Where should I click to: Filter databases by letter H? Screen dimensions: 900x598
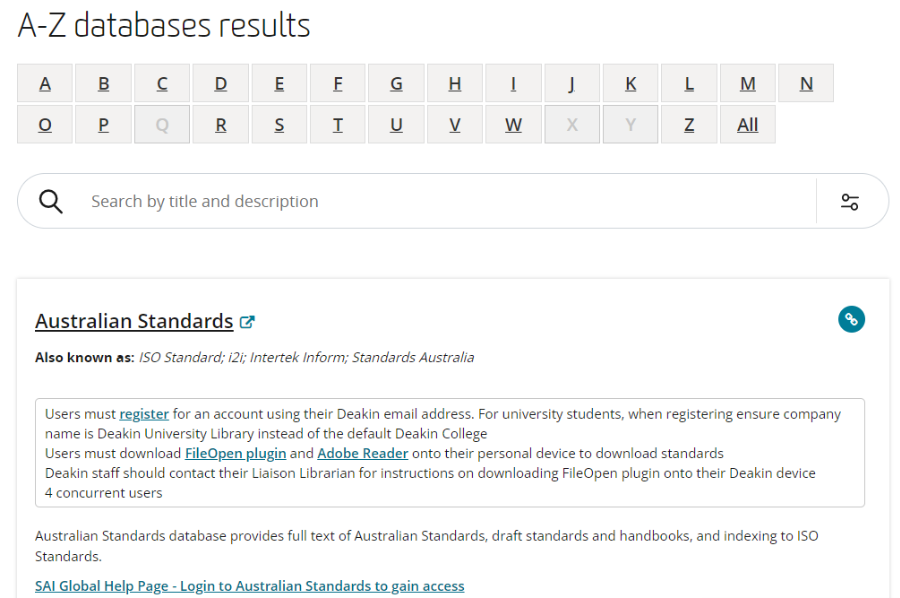click(455, 84)
